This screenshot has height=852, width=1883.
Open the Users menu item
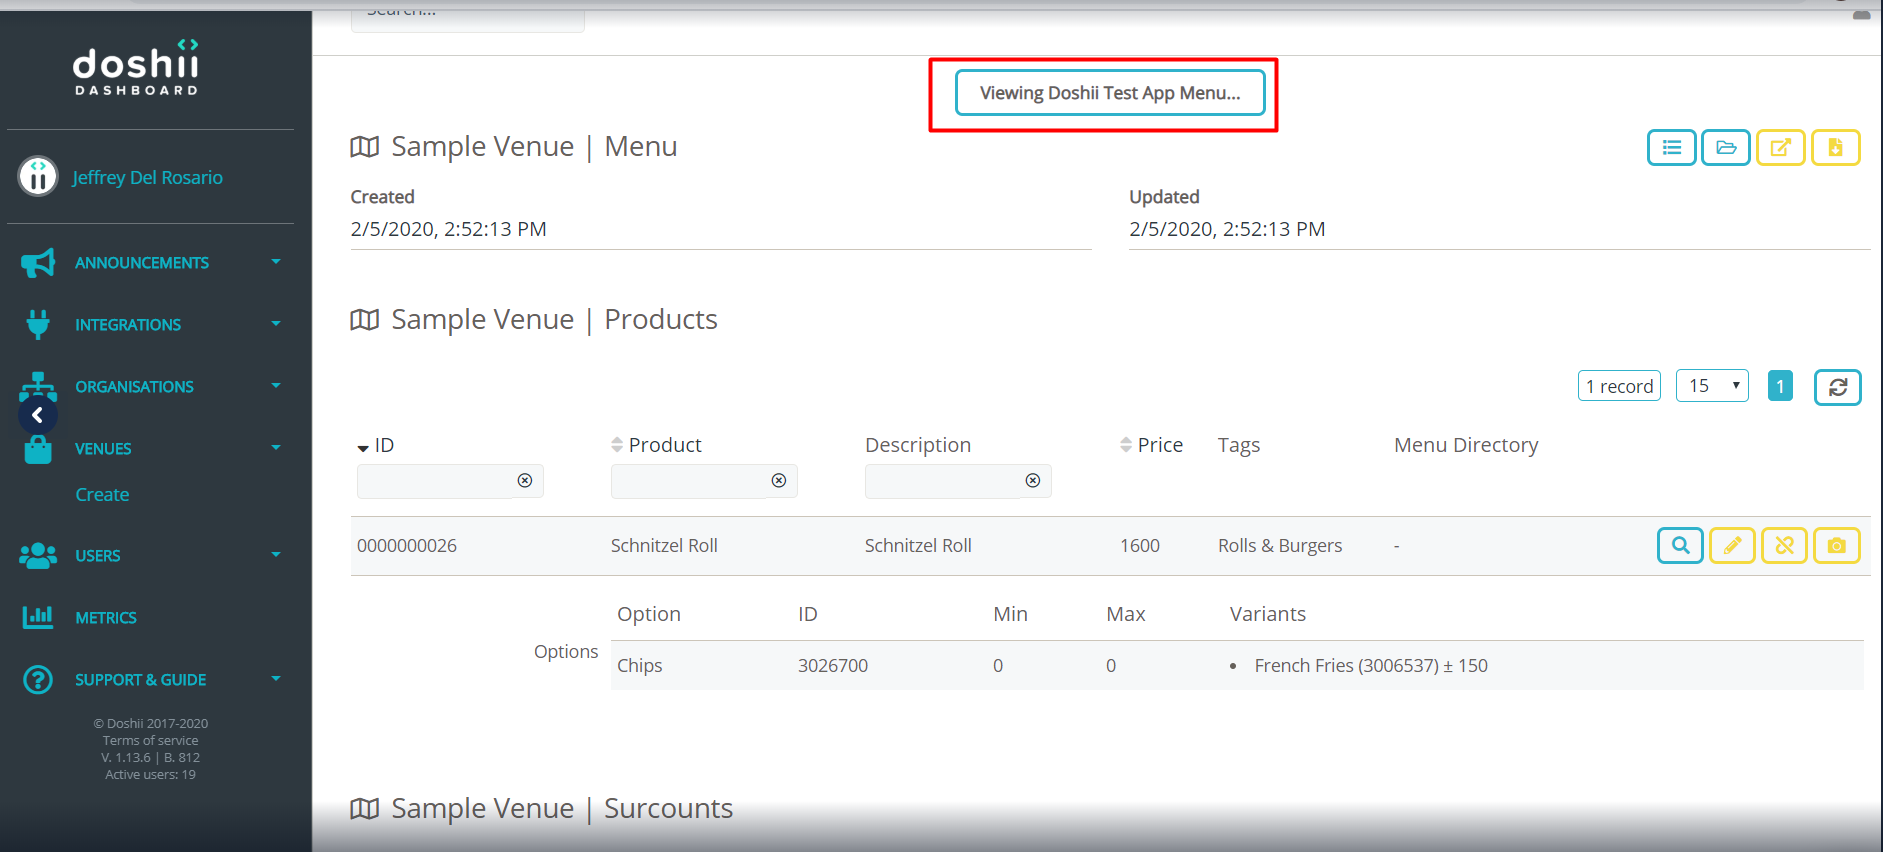click(x=98, y=556)
